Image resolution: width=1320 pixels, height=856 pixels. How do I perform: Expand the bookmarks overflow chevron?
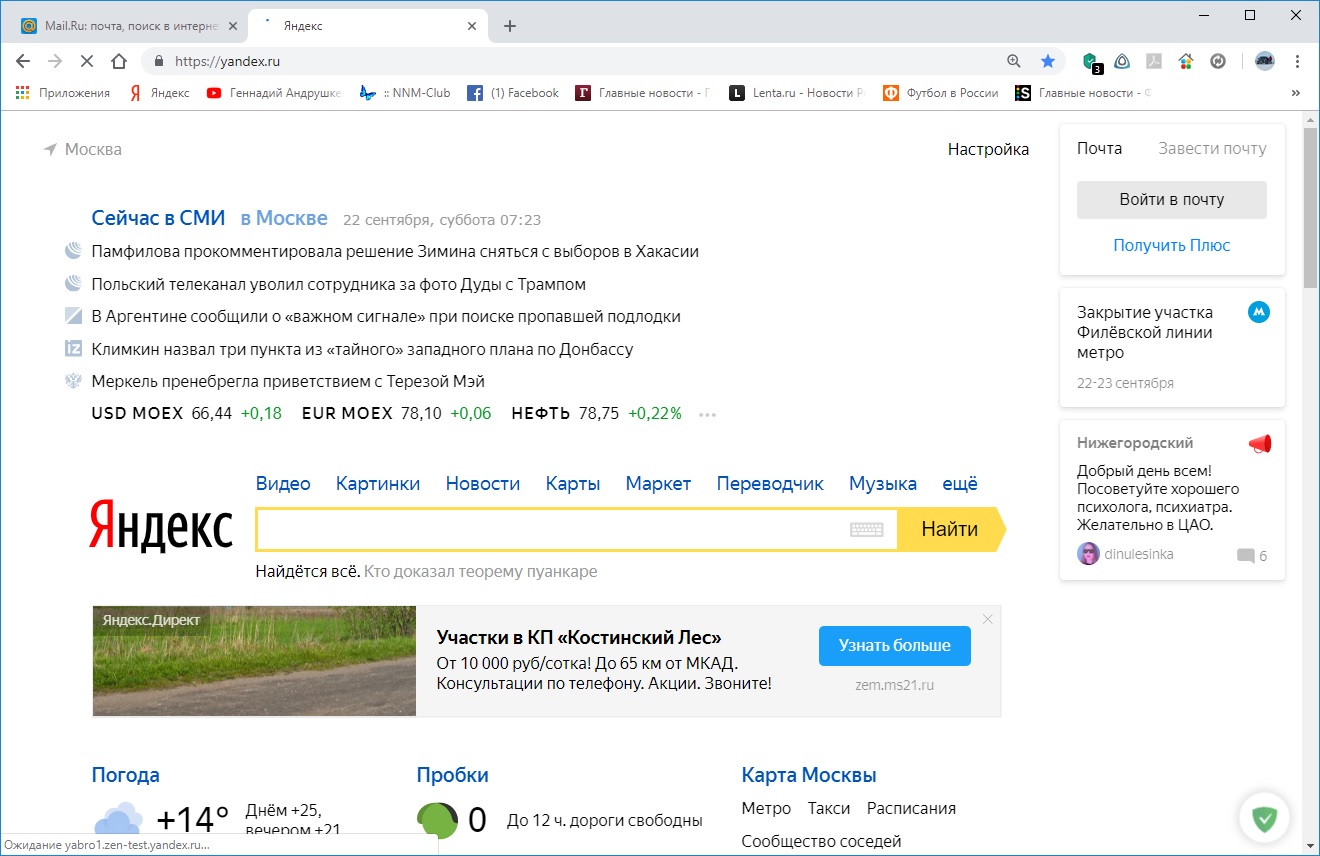(1297, 92)
